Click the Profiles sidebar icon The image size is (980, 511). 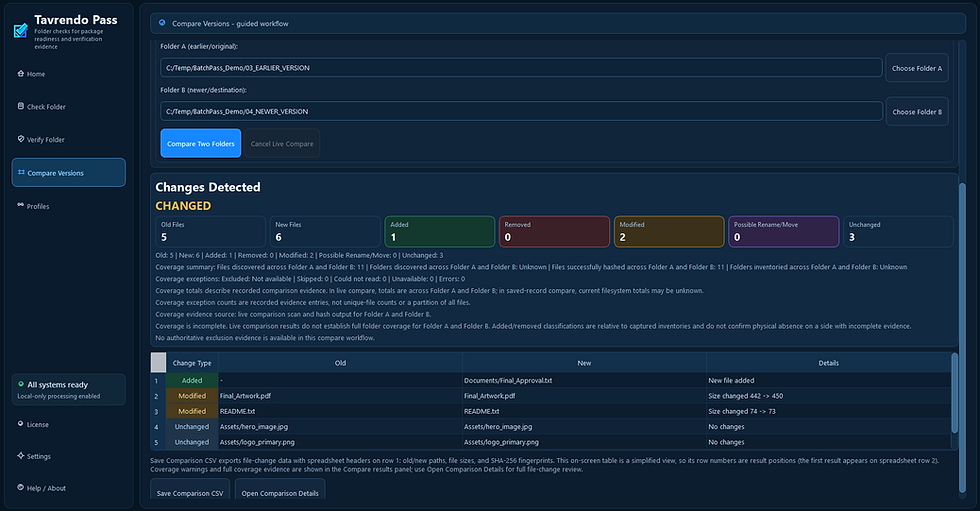[21, 206]
